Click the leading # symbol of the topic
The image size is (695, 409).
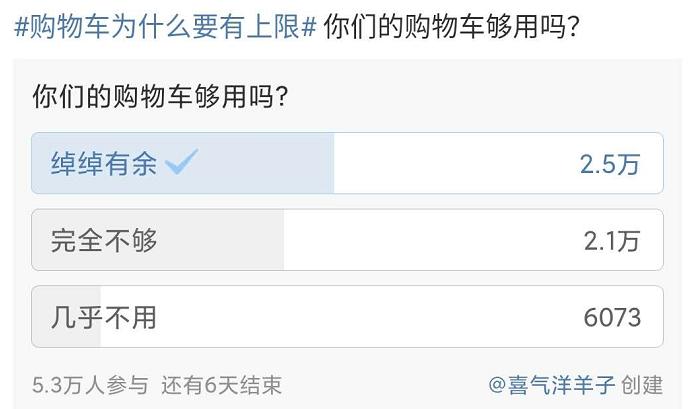point(21,27)
